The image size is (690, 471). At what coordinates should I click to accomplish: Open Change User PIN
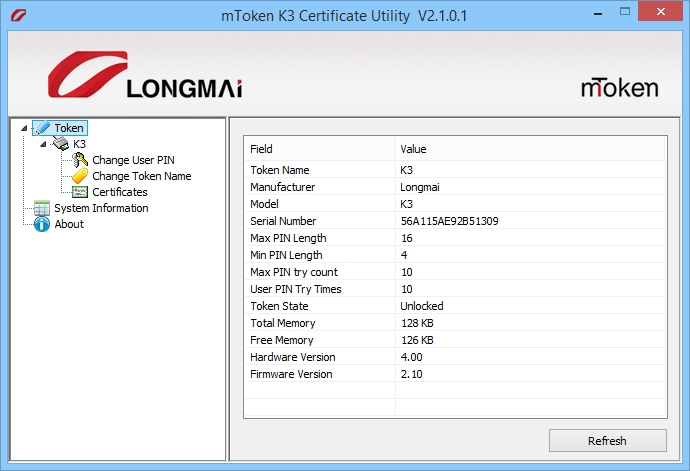[133, 160]
